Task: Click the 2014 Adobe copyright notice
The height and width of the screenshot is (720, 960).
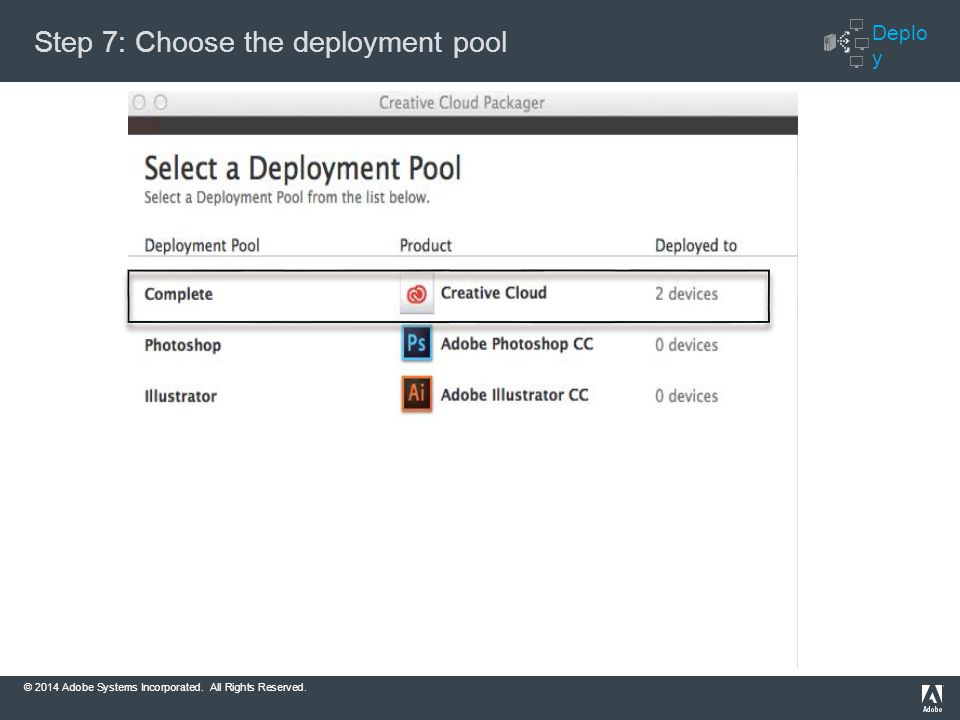Action: pyautogui.click(x=165, y=687)
